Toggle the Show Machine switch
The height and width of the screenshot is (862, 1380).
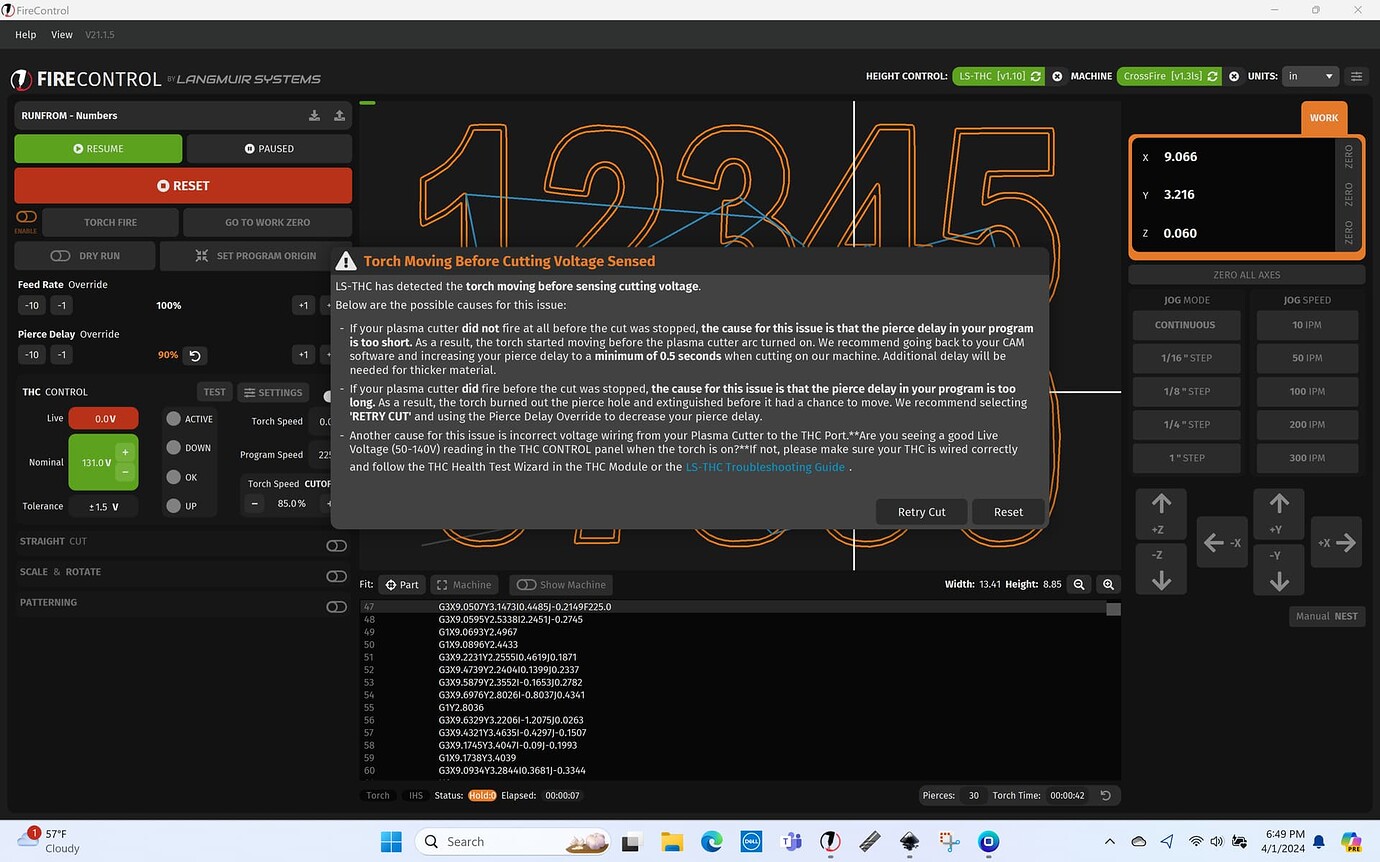525,585
